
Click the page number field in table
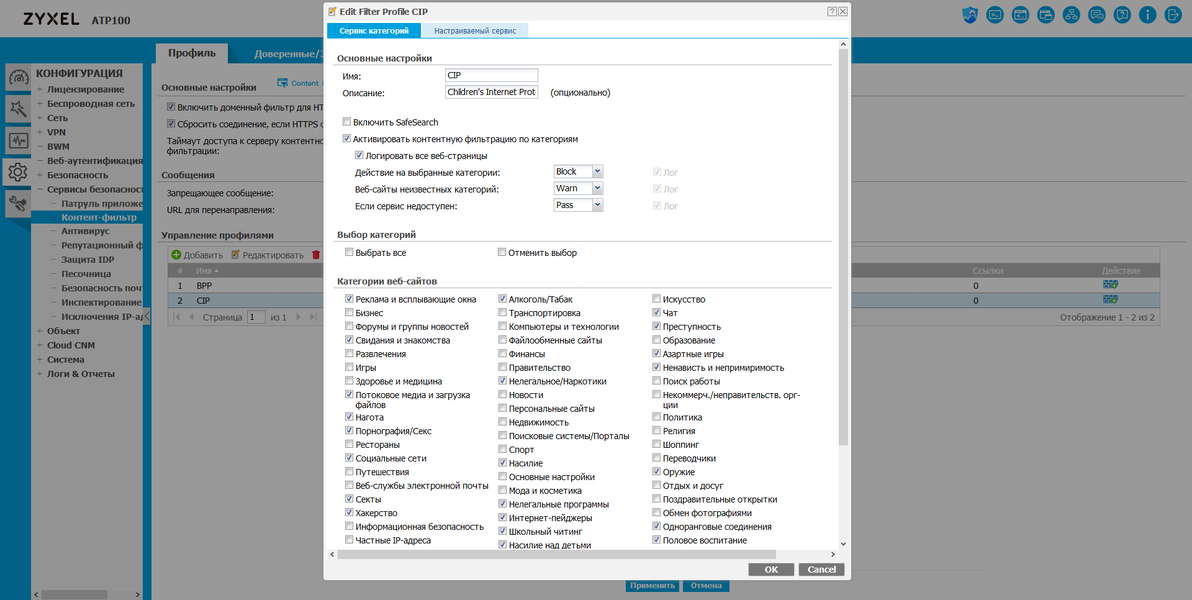click(256, 316)
